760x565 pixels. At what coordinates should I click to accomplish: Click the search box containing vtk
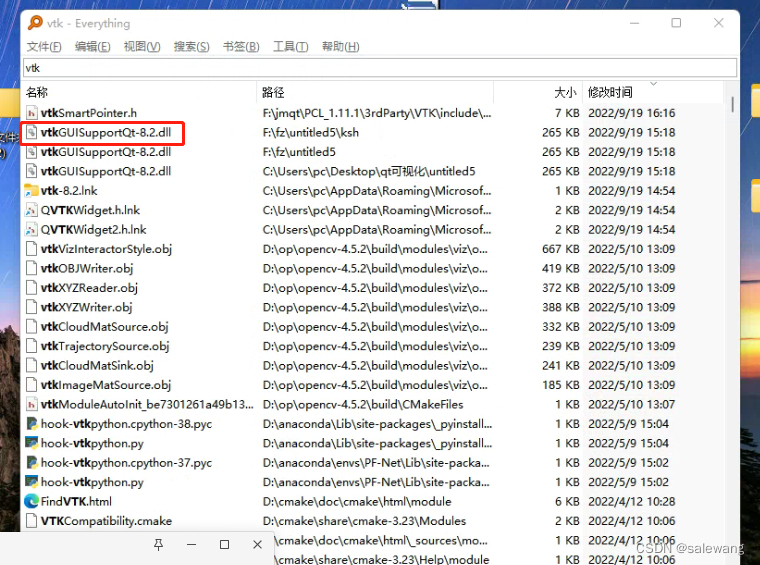[380, 68]
